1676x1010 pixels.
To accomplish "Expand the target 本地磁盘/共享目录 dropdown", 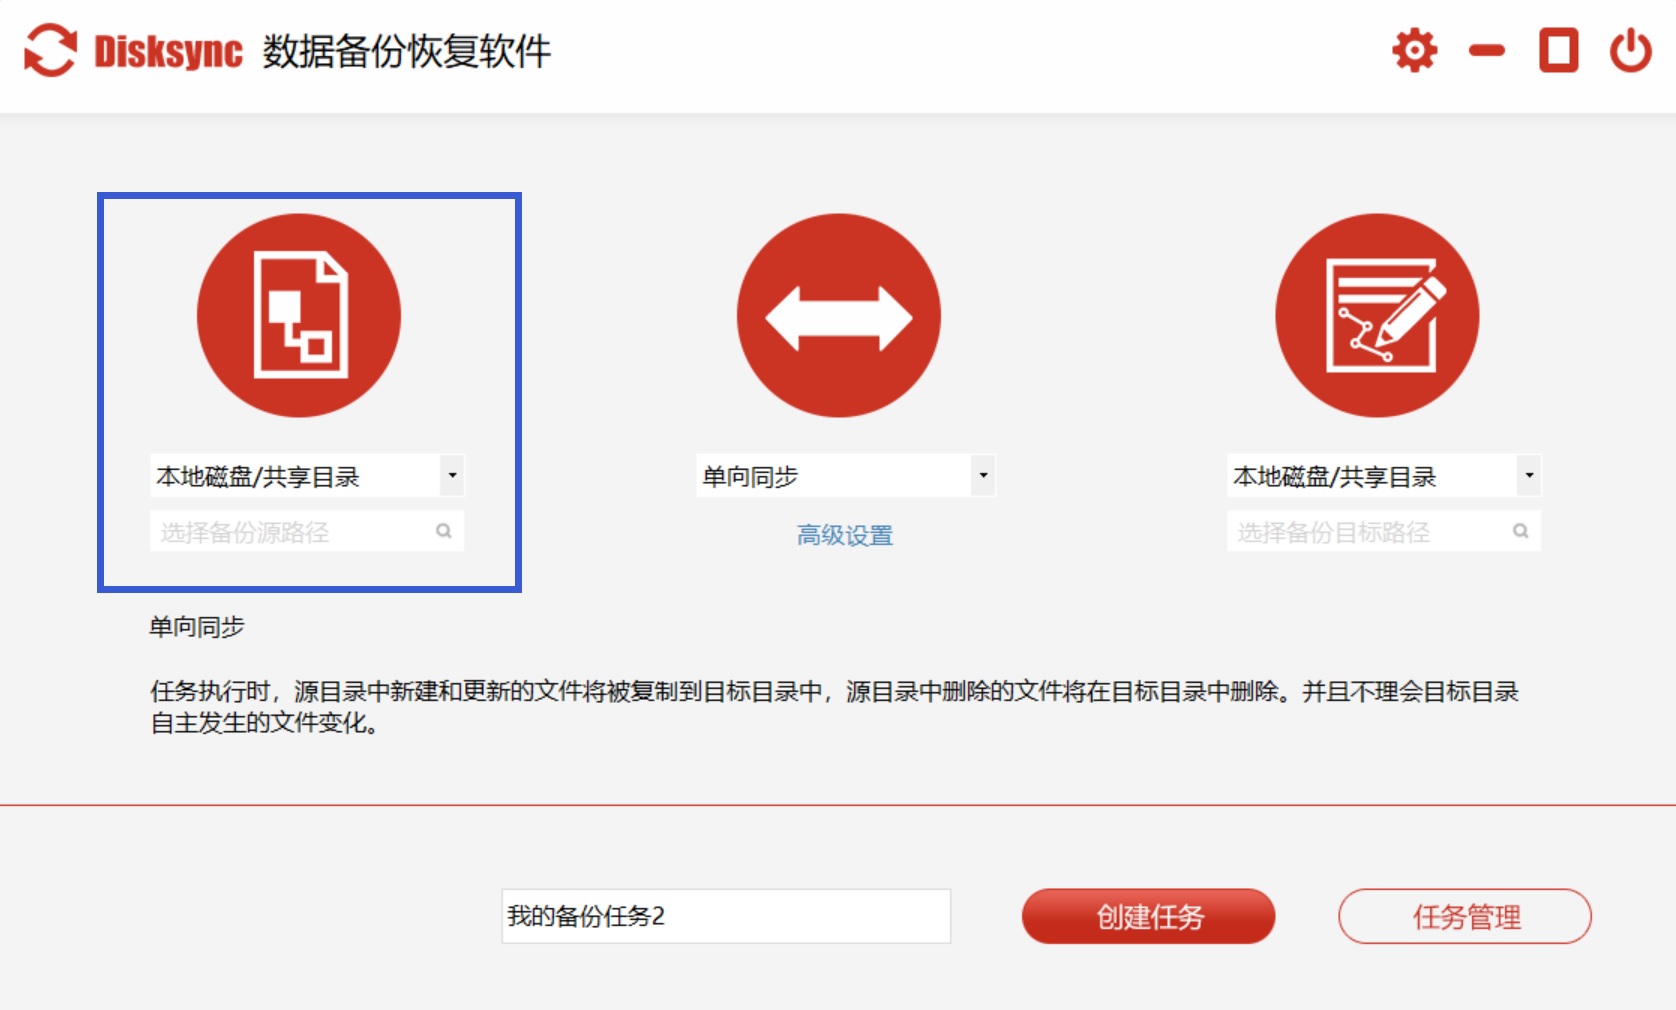I will click(1528, 476).
